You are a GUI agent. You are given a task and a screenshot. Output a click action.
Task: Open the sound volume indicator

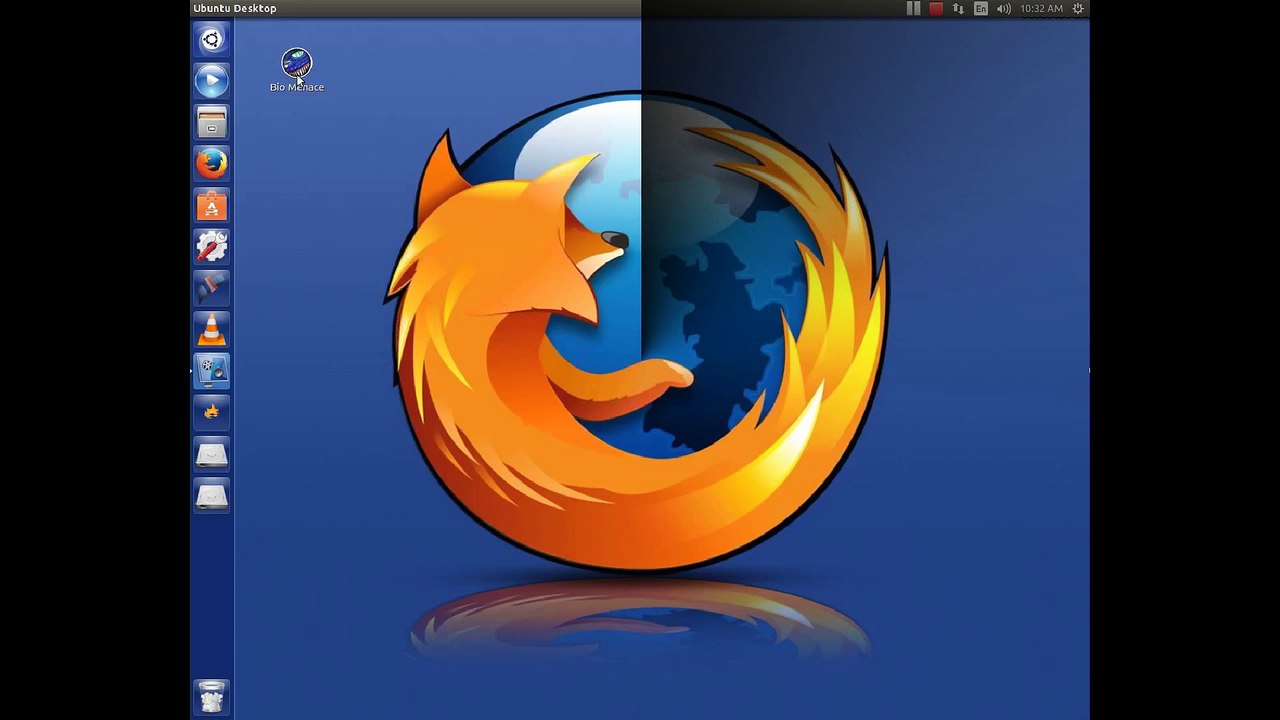(x=1004, y=8)
